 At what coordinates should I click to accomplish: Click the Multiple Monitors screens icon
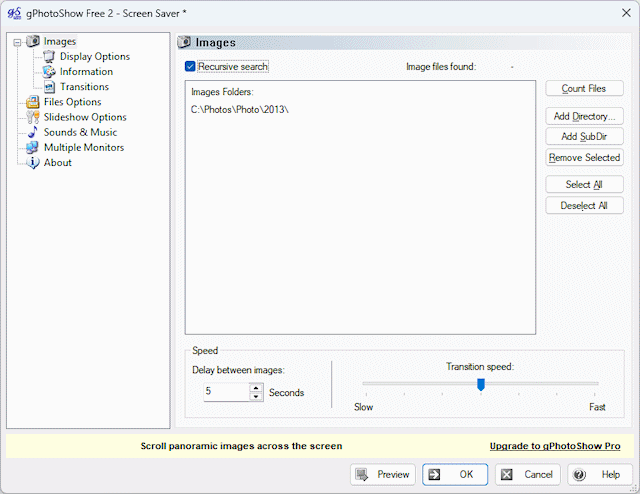33,147
